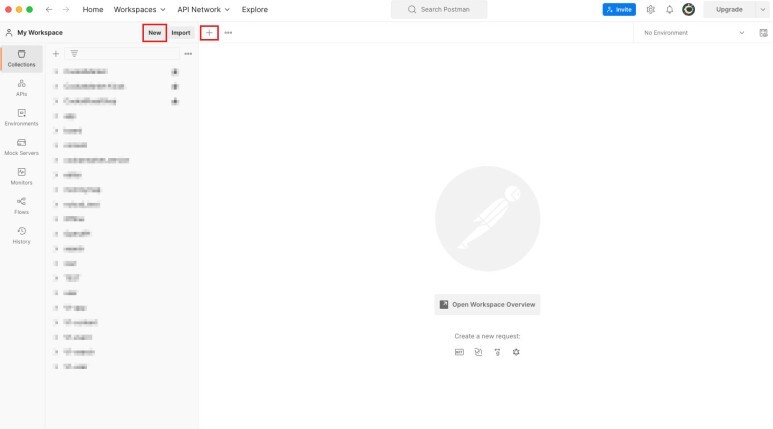Screen dimensions: 773x429
Task: Go back with the left arrow
Action: 48,9
